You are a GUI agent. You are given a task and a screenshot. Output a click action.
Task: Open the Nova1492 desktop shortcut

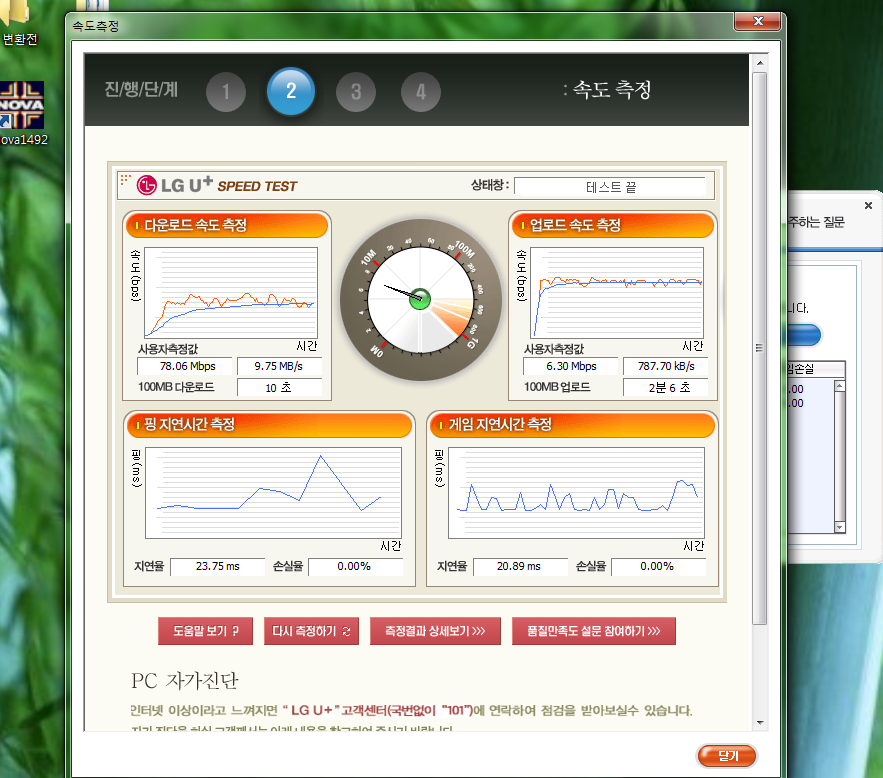[22, 108]
